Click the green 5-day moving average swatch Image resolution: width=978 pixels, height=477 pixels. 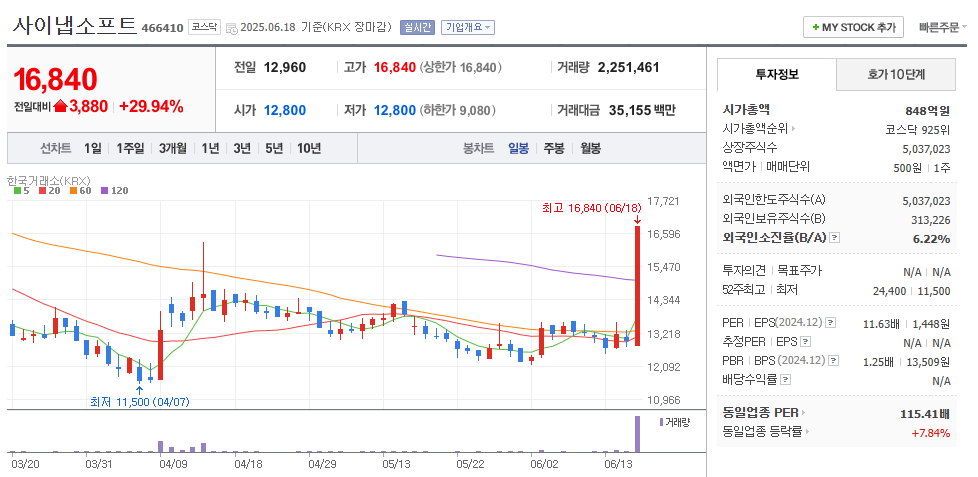point(17,191)
